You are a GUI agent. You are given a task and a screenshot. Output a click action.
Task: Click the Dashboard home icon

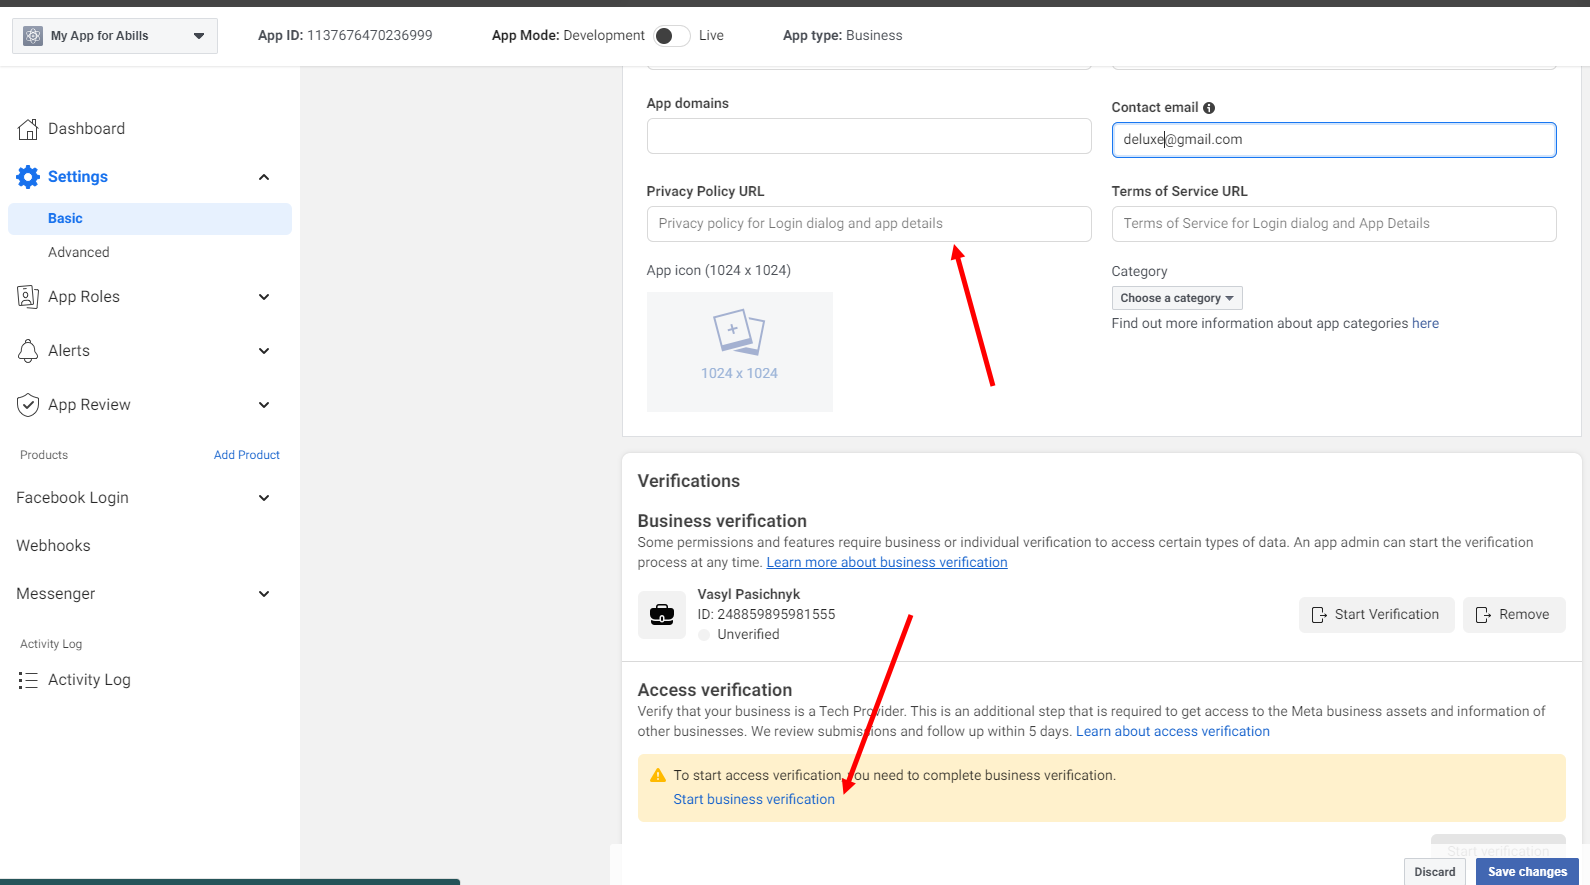28,129
